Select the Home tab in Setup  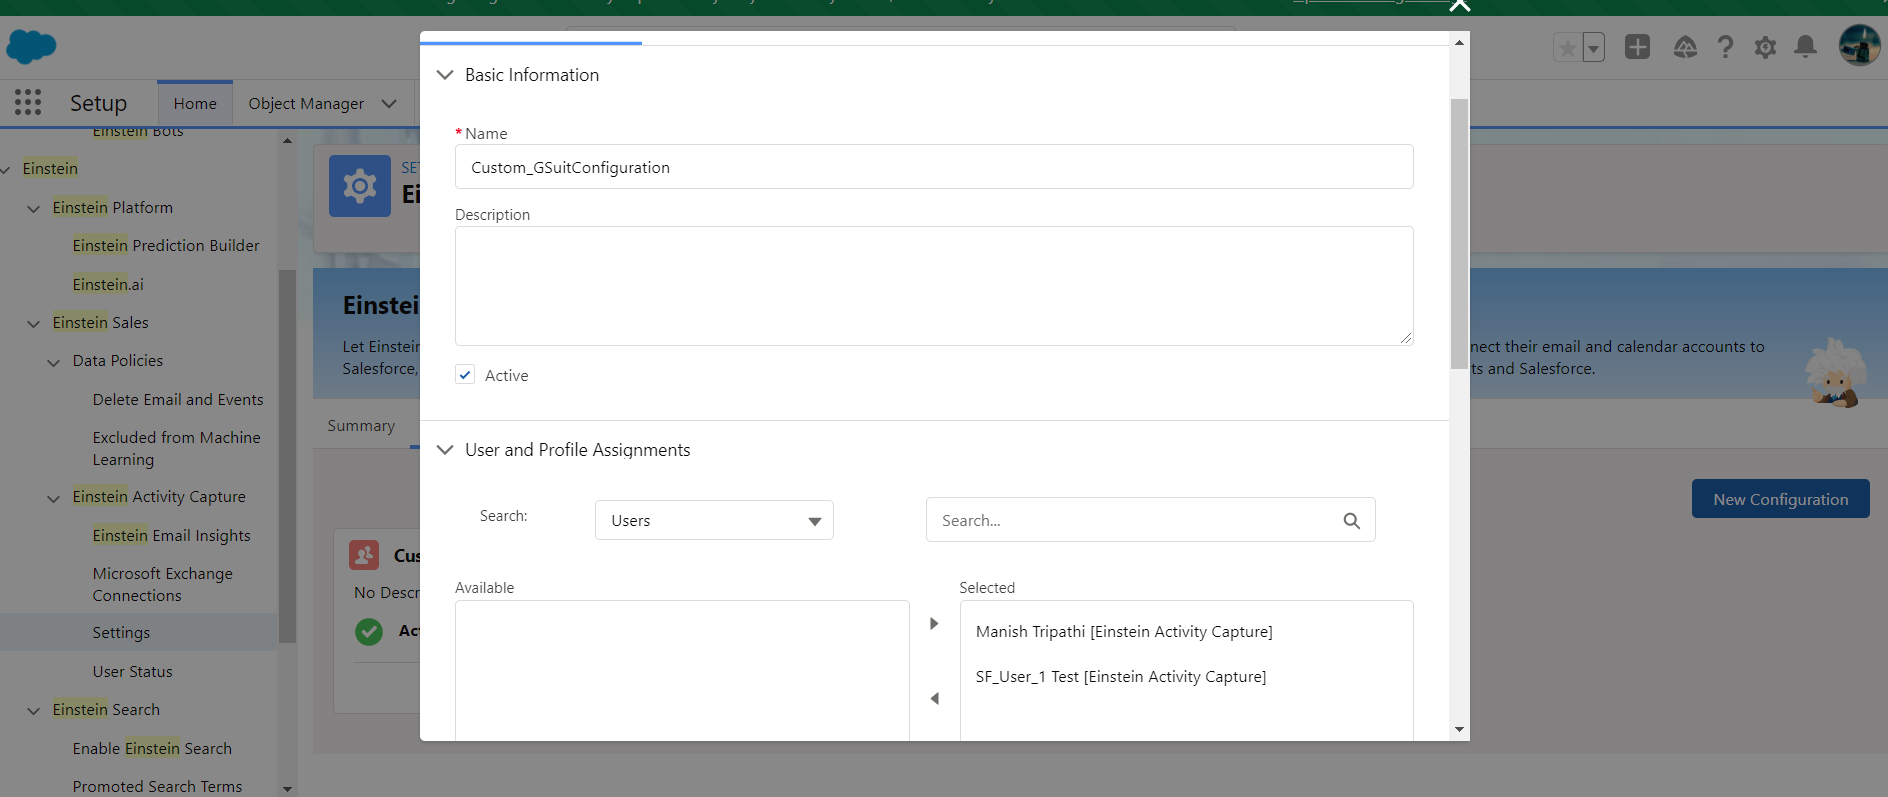(x=195, y=104)
